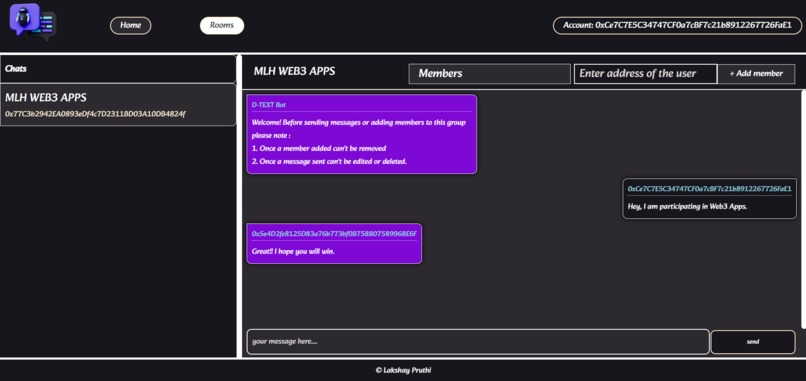Click the D-TEXT Bot sender name

pyautogui.click(x=268, y=104)
